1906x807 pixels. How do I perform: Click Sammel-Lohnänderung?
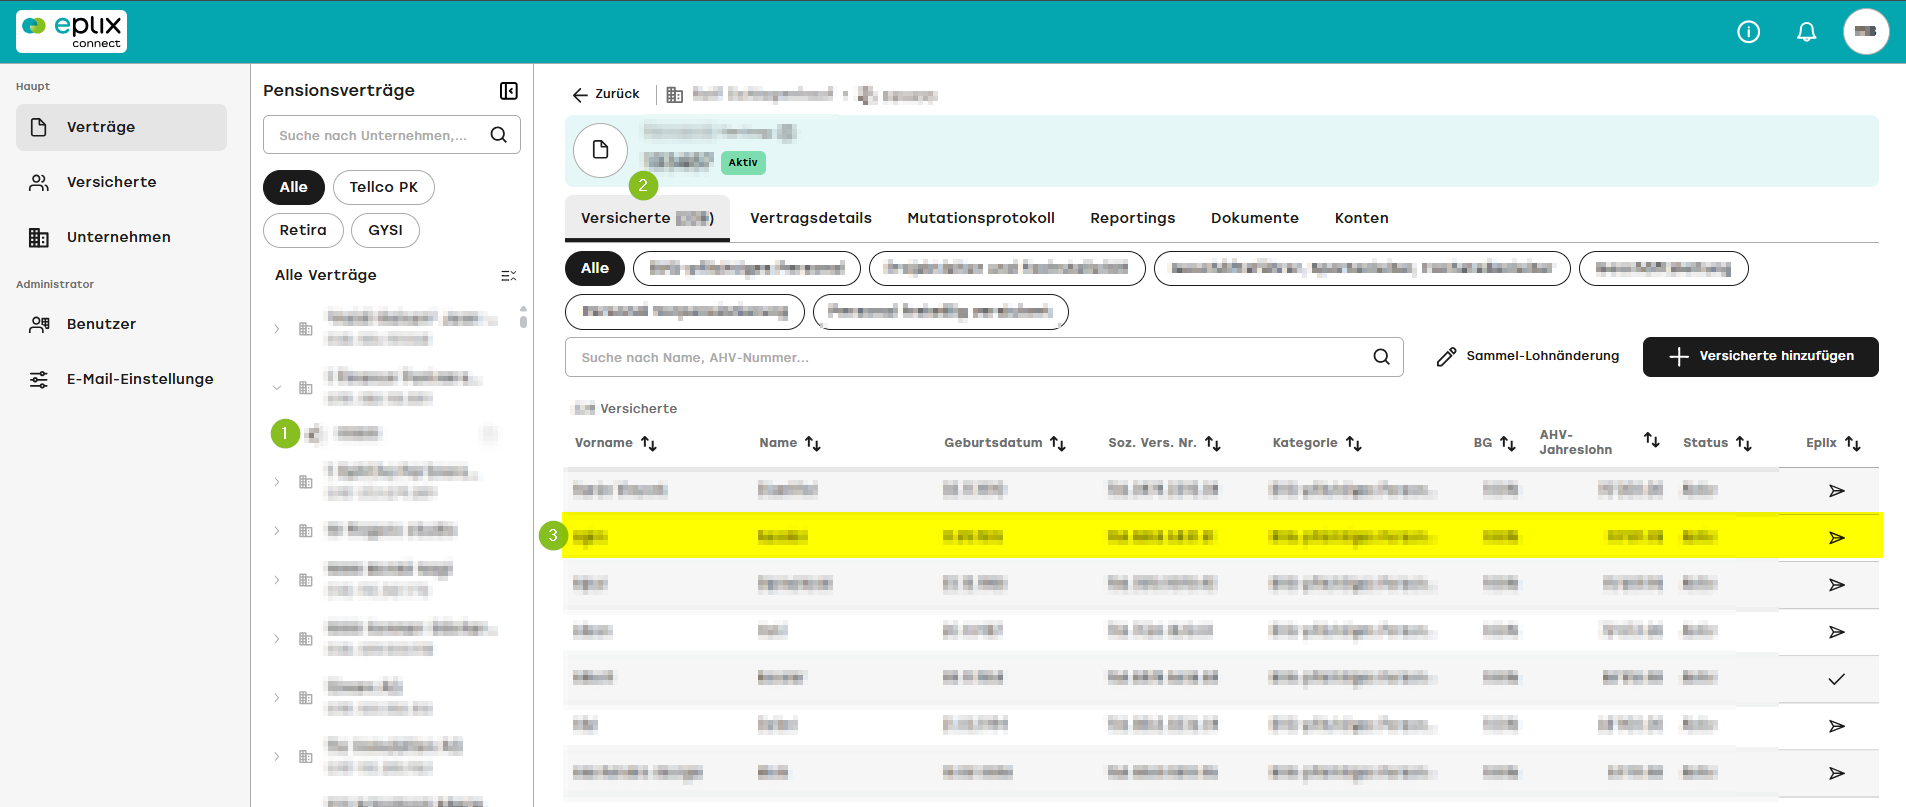point(1528,357)
